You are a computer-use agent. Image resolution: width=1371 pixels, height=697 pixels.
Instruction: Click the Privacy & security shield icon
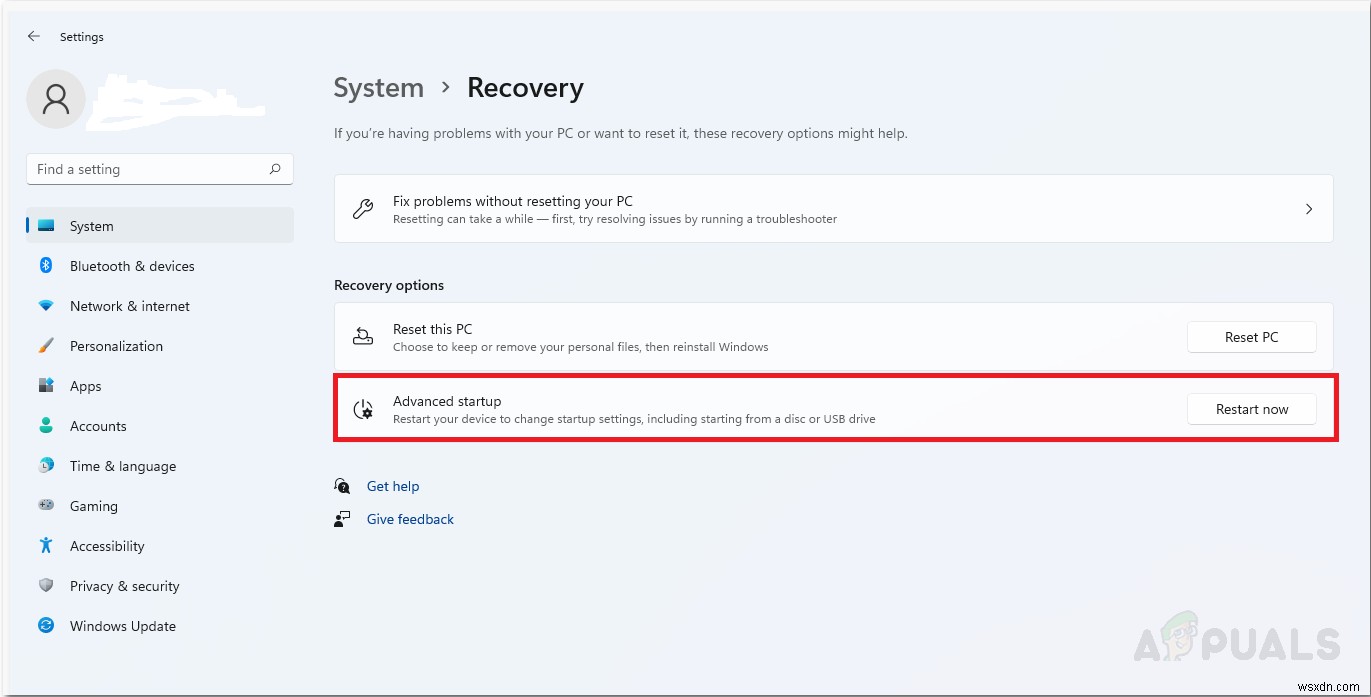point(46,586)
